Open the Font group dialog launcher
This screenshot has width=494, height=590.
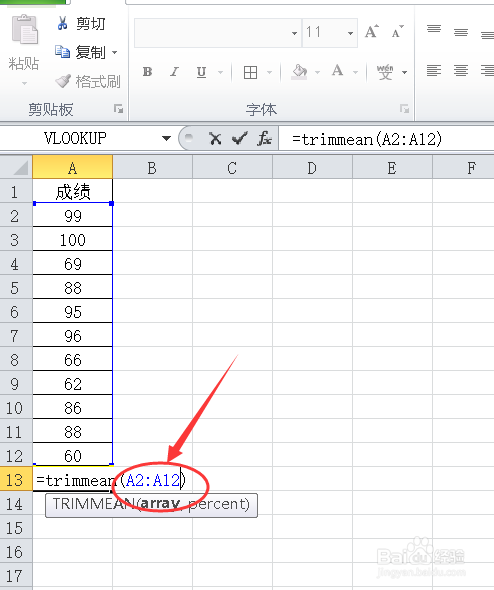pyautogui.click(x=404, y=109)
